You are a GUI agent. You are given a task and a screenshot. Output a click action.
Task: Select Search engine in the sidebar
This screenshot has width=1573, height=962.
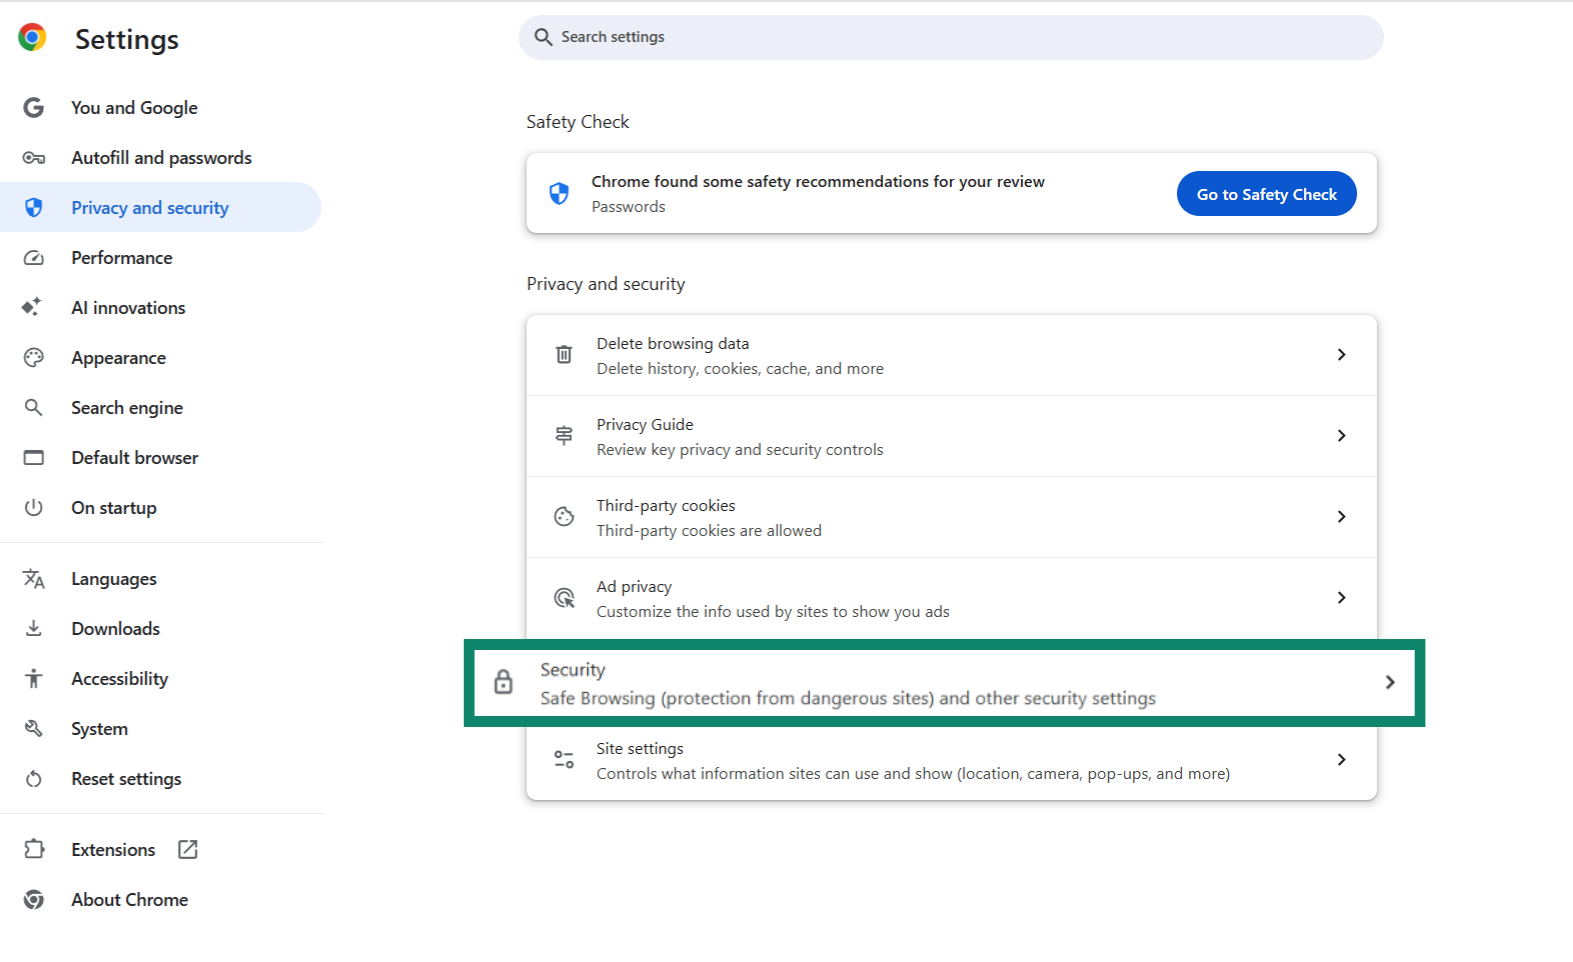(127, 408)
